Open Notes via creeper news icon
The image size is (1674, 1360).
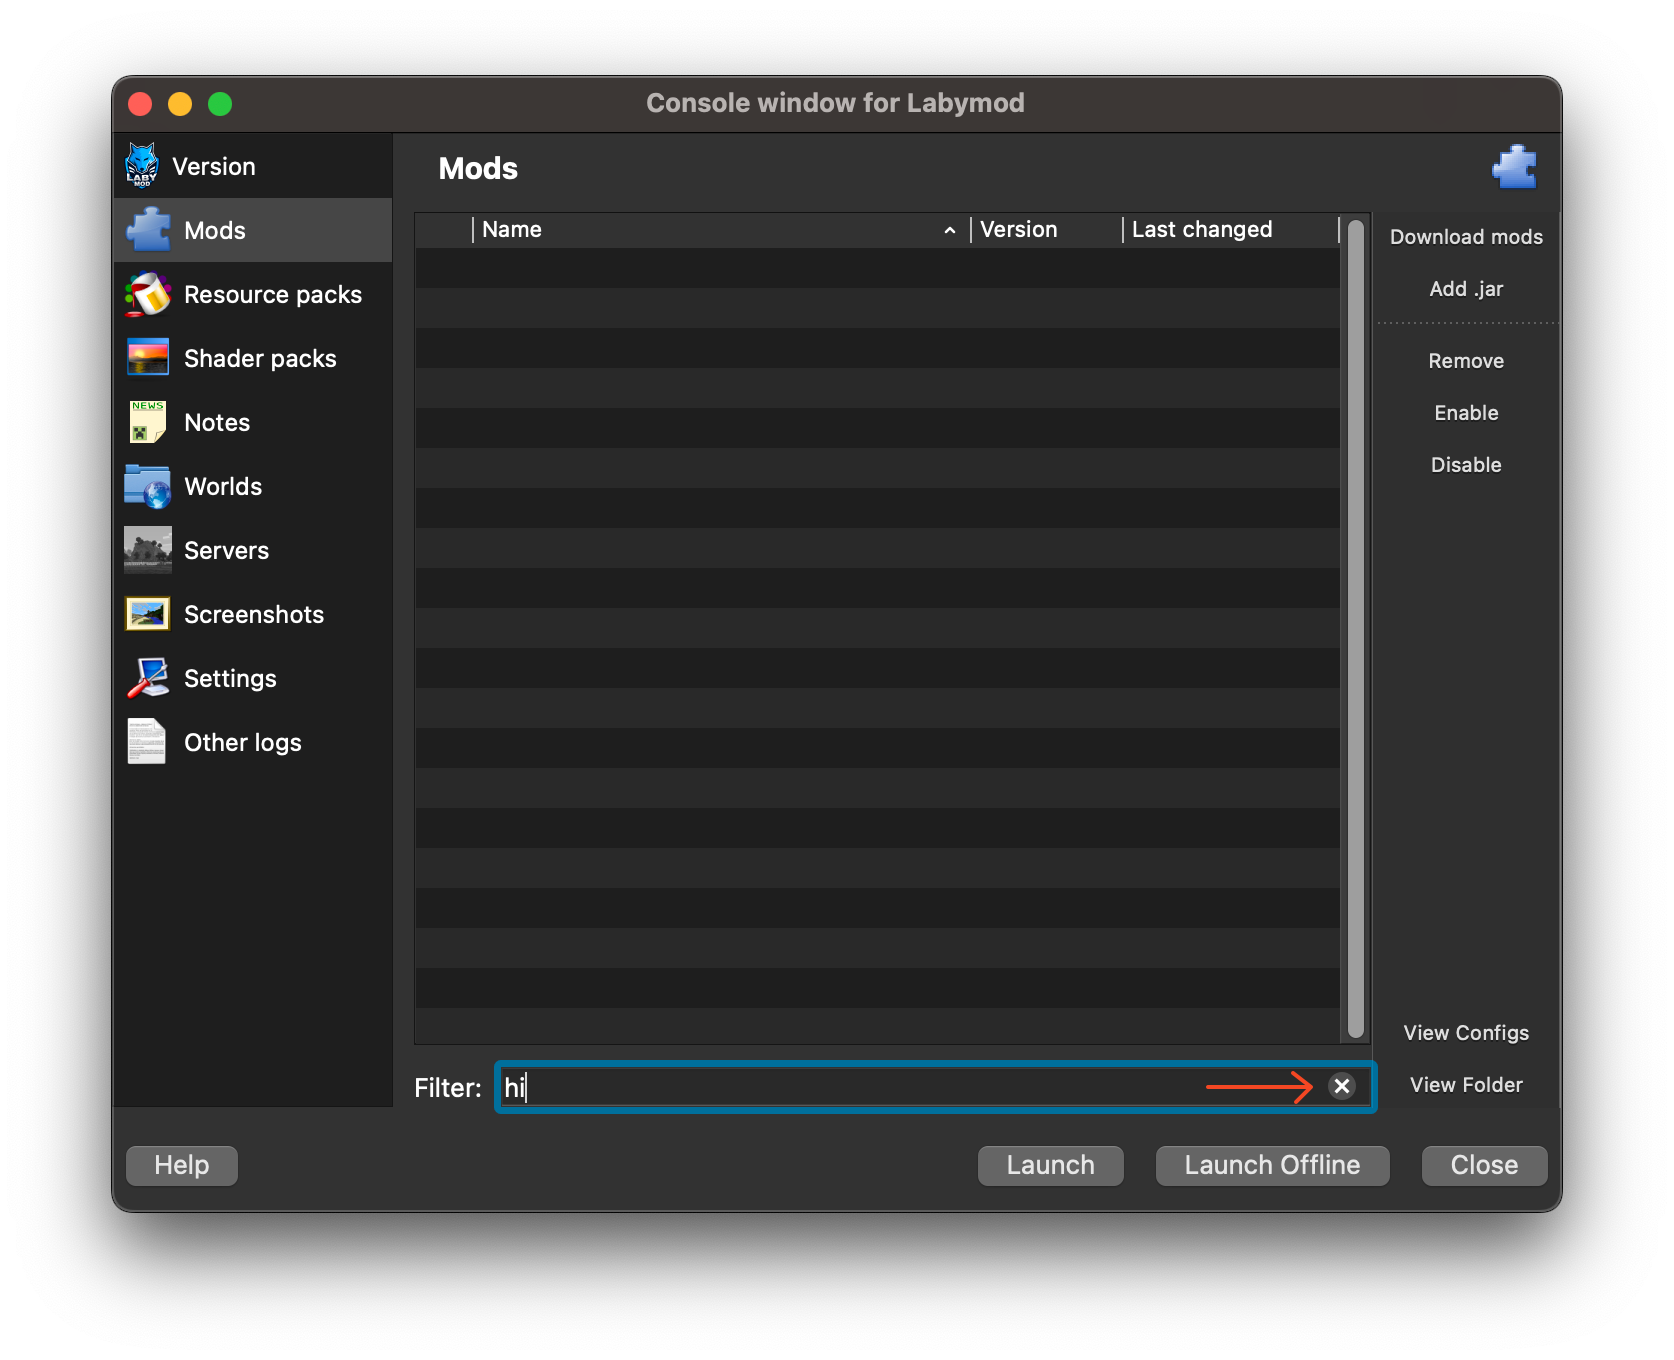tap(147, 422)
